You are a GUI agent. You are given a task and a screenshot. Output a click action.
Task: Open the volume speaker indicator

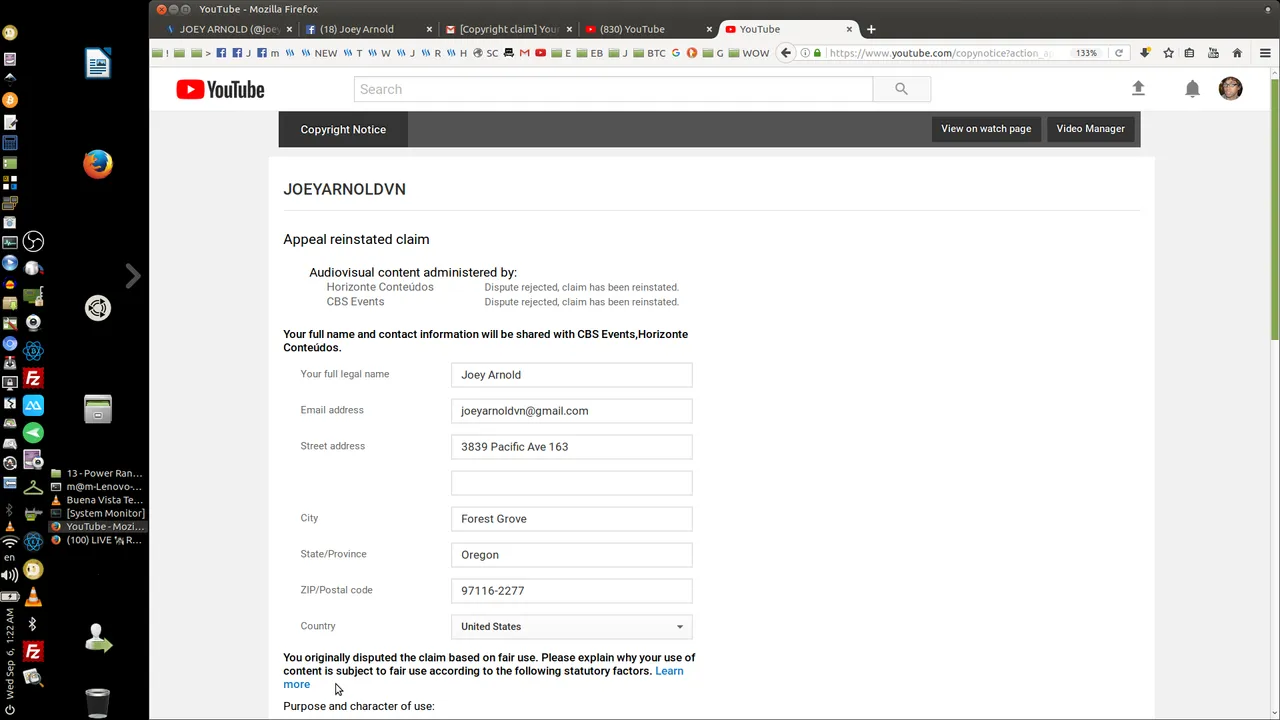point(10,575)
